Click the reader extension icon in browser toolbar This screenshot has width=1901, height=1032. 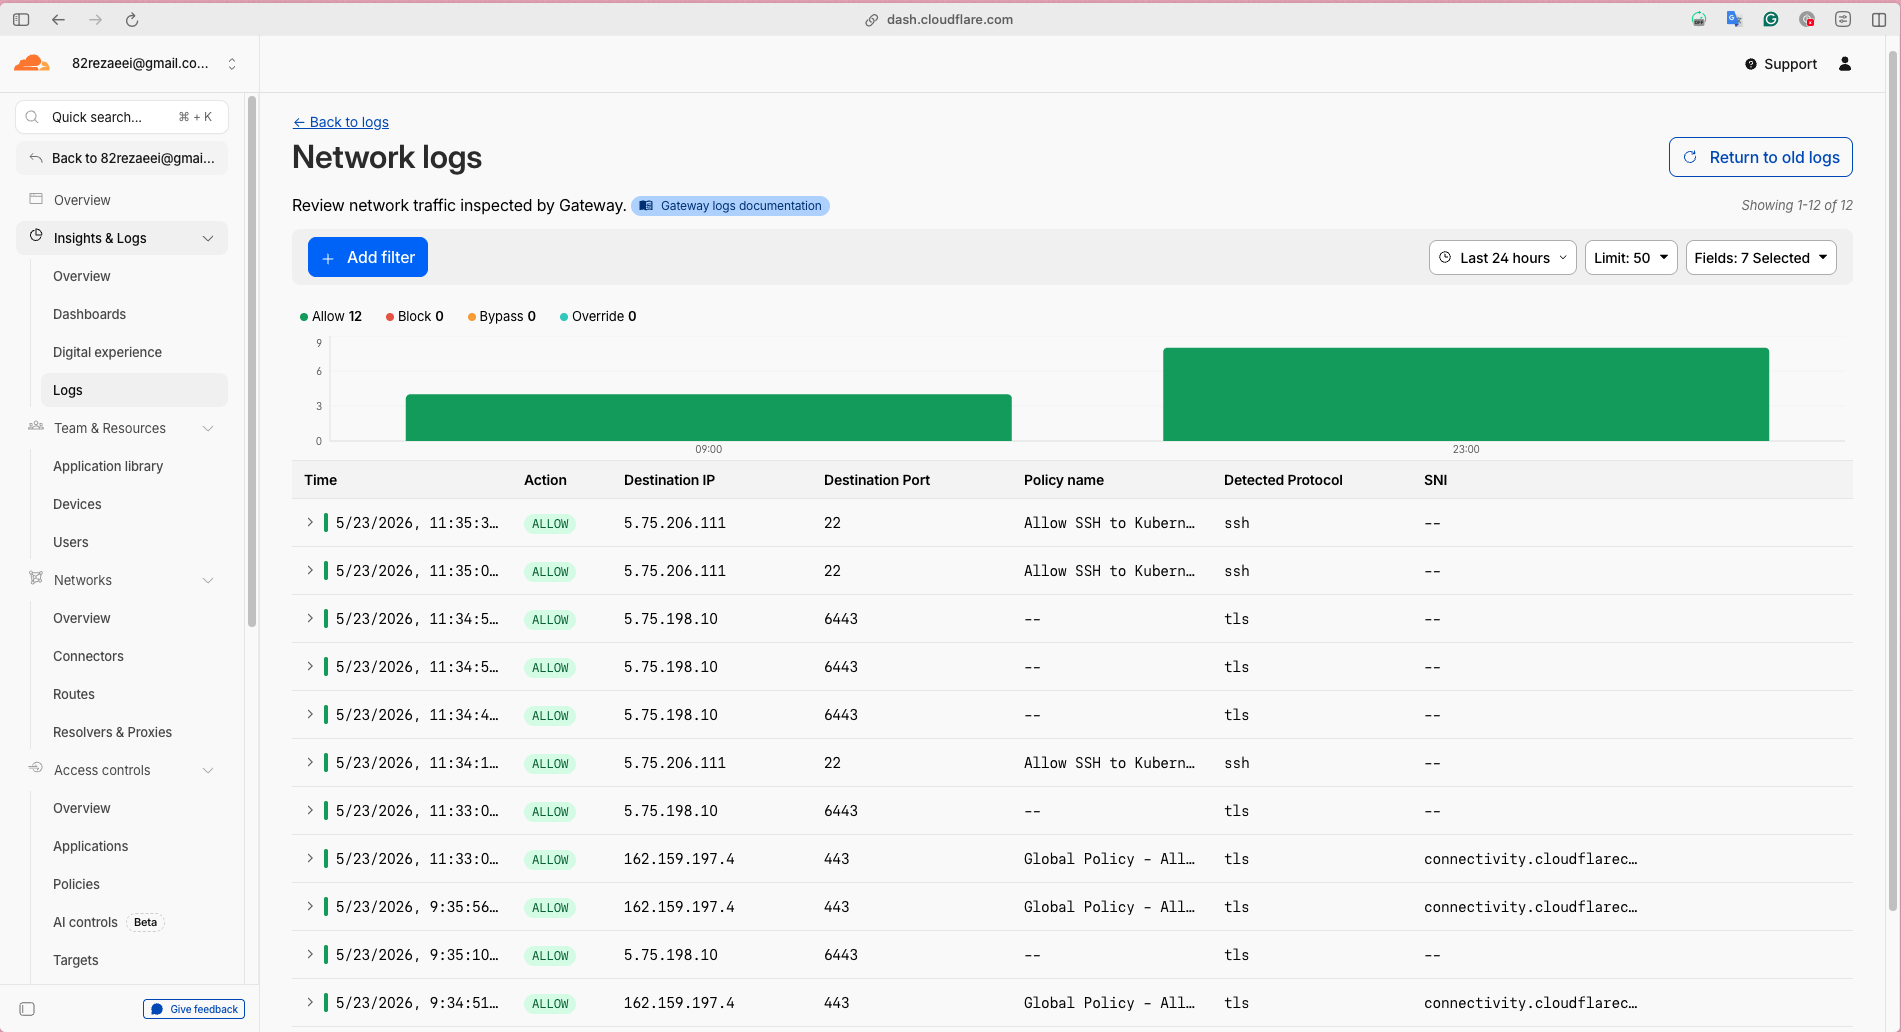point(1843,19)
